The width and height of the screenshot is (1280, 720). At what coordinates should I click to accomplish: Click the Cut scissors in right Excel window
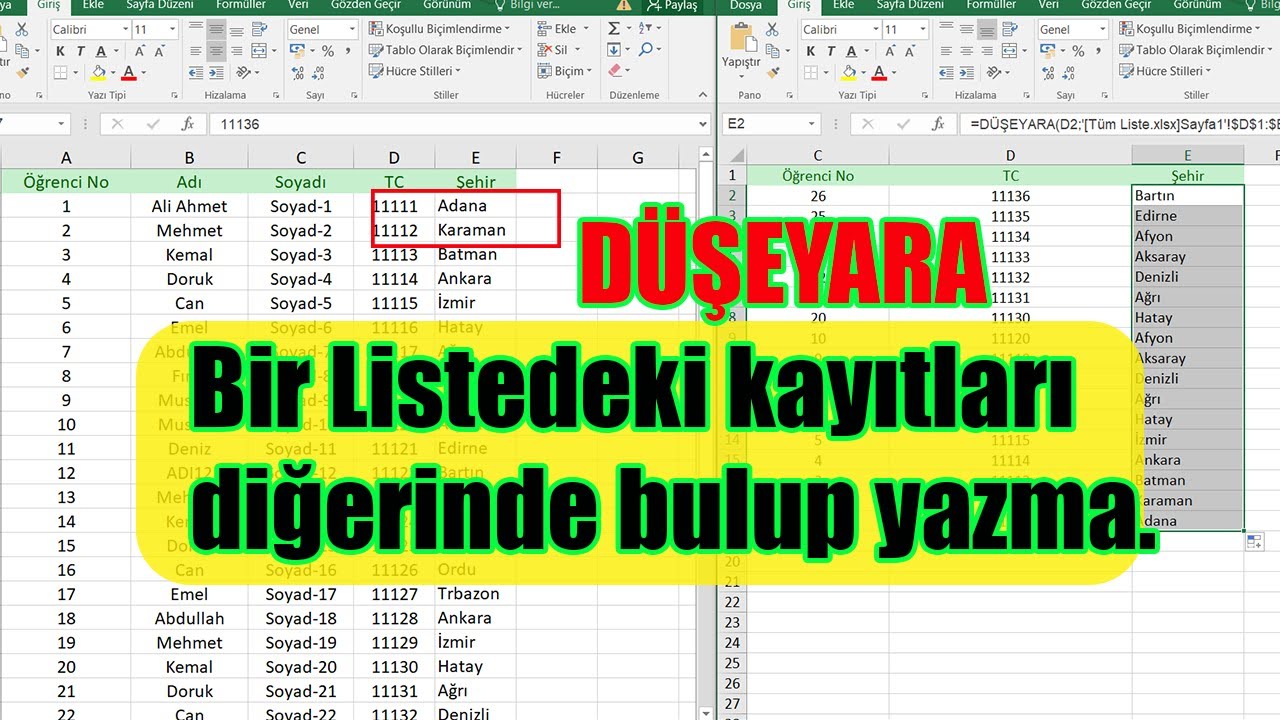click(x=774, y=30)
